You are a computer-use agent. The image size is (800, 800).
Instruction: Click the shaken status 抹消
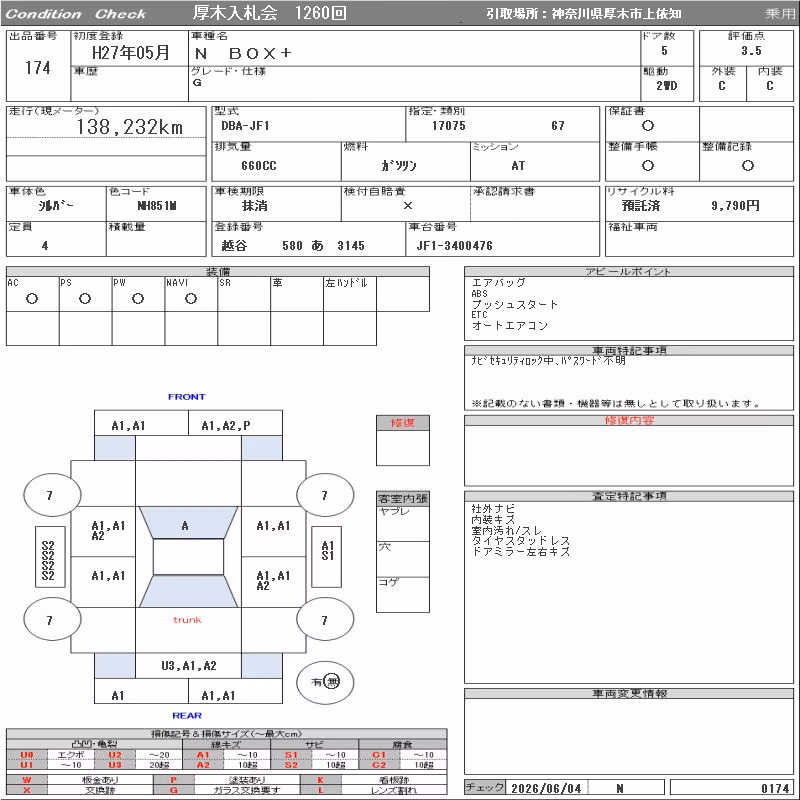(x=255, y=206)
